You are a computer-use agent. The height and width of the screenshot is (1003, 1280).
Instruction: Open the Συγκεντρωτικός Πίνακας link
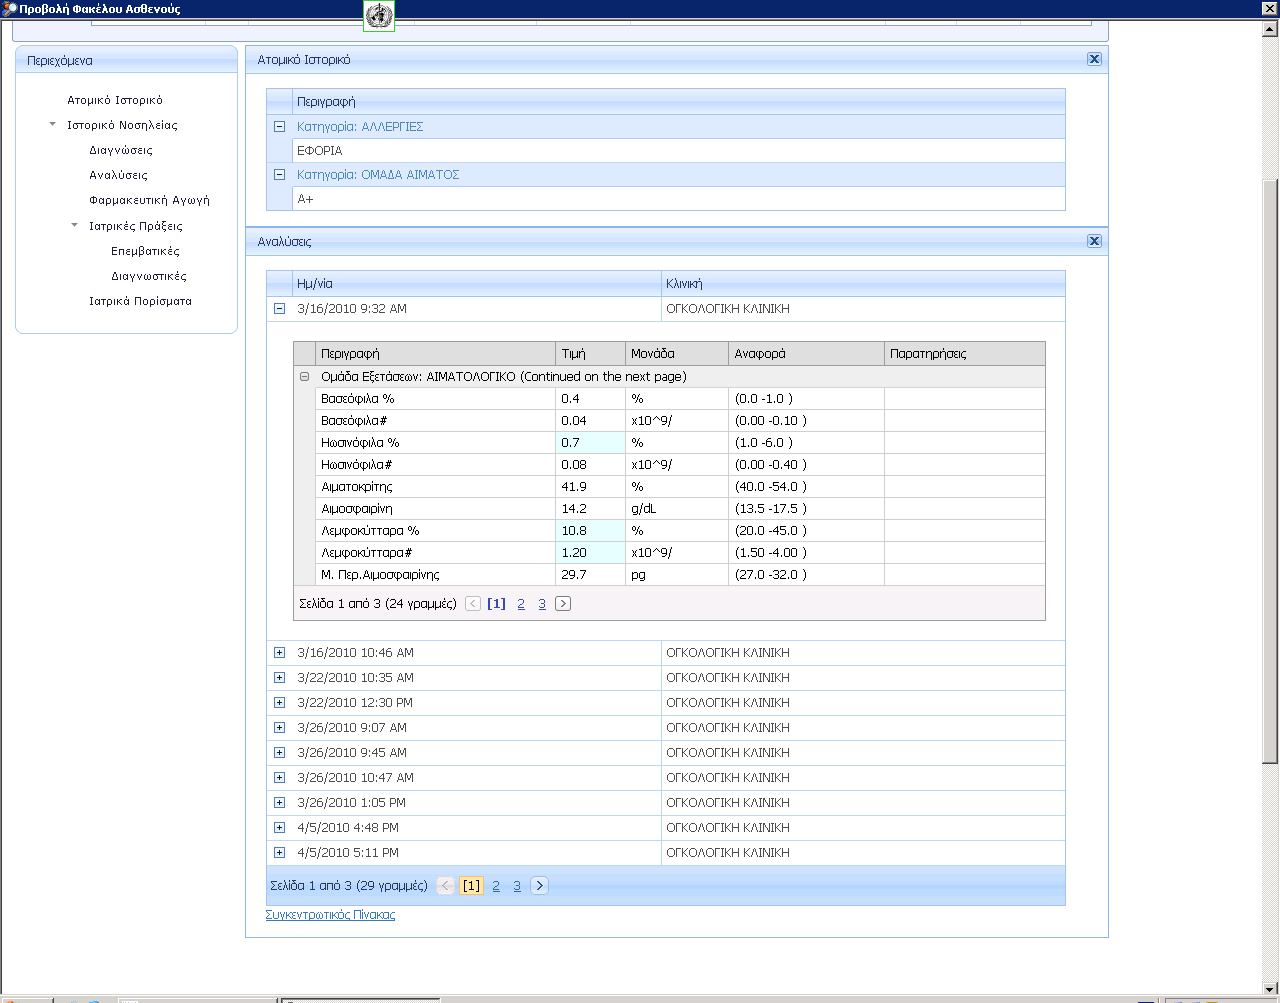click(x=330, y=915)
